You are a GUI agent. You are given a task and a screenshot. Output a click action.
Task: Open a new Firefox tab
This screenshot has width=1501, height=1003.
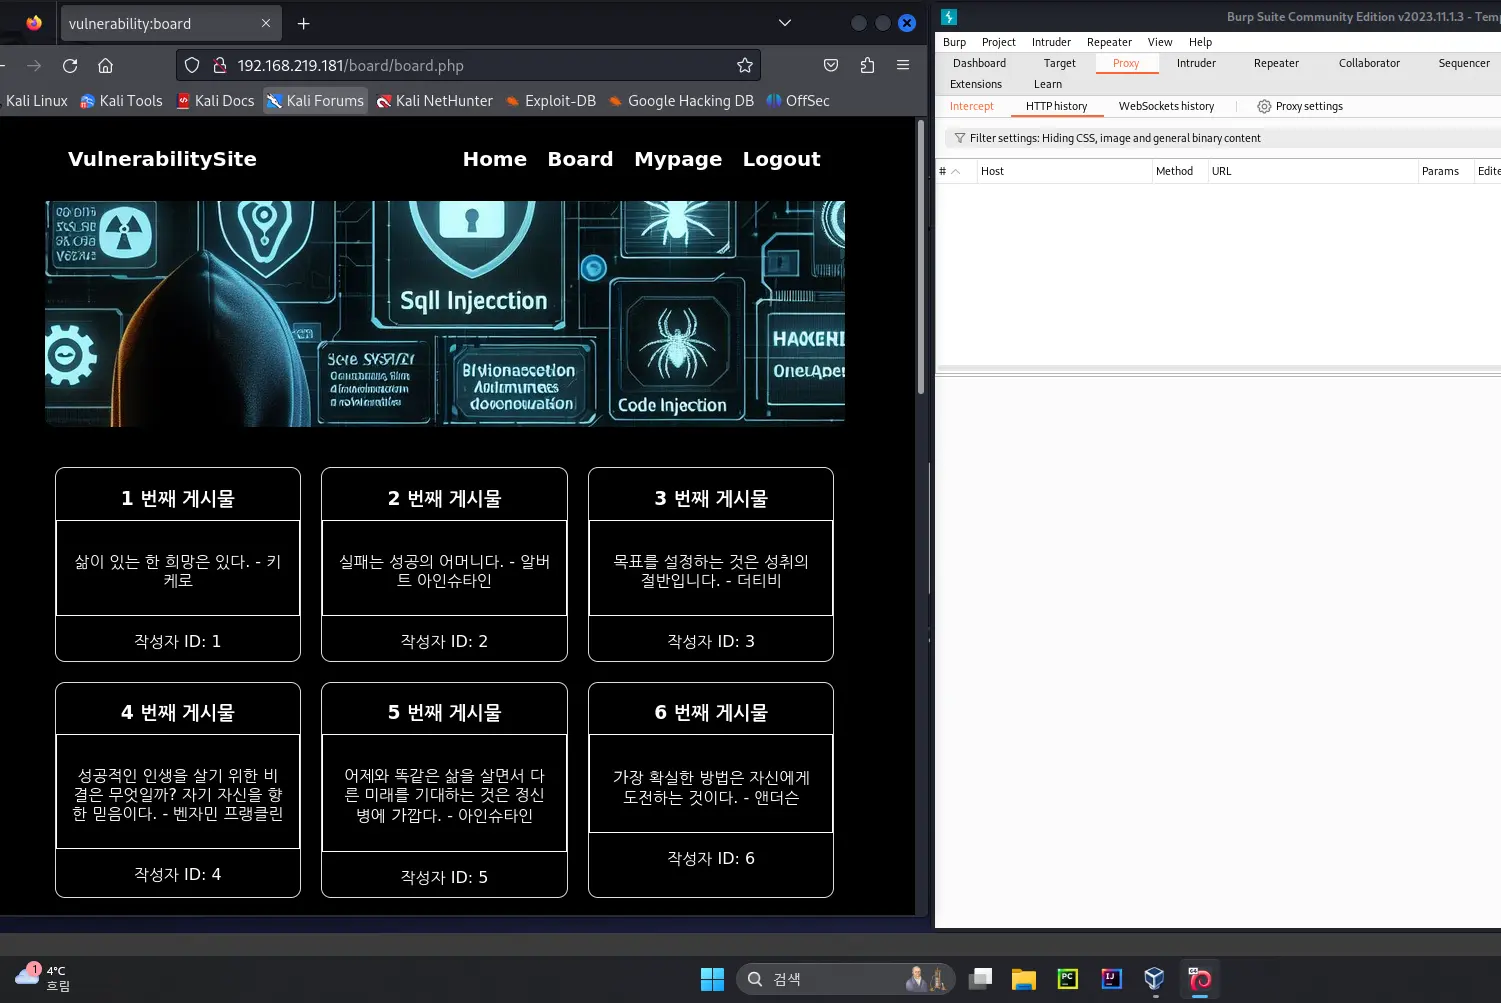click(x=304, y=24)
